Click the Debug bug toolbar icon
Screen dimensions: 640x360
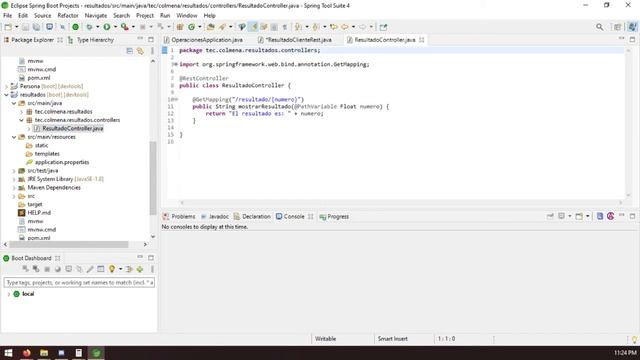tap(89, 27)
